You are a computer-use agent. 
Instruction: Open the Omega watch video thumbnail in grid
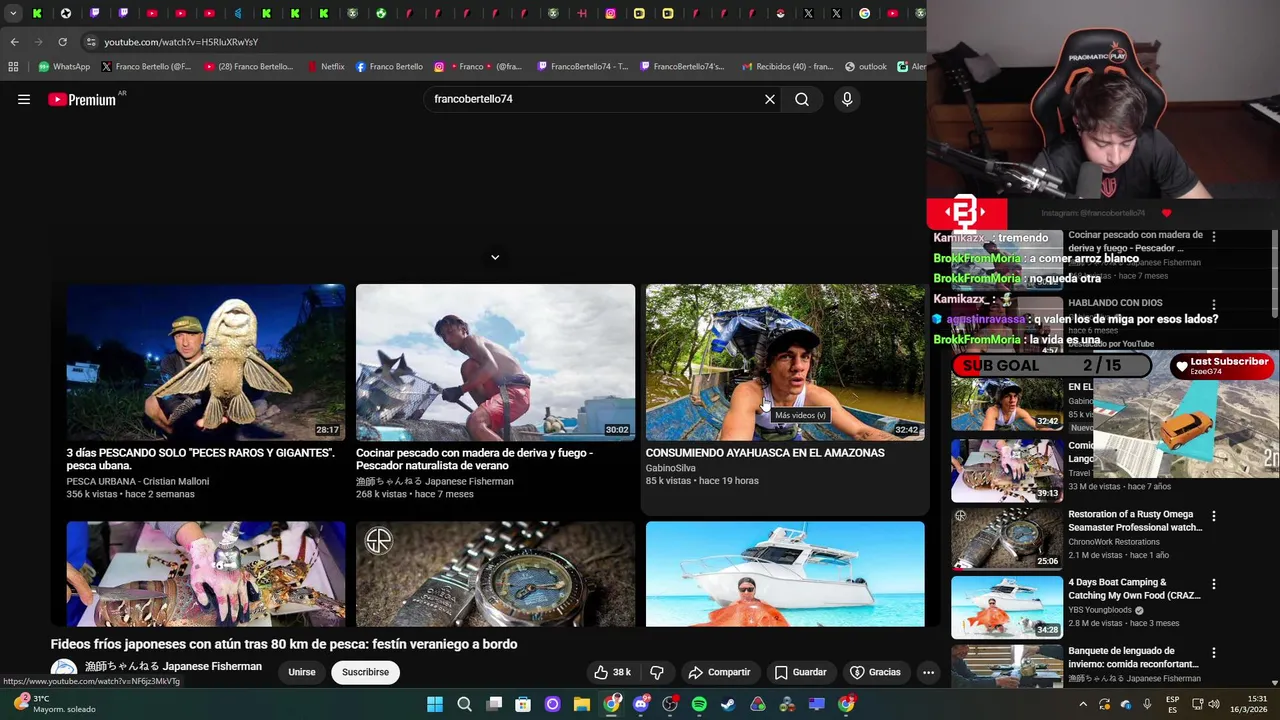pos(495,574)
